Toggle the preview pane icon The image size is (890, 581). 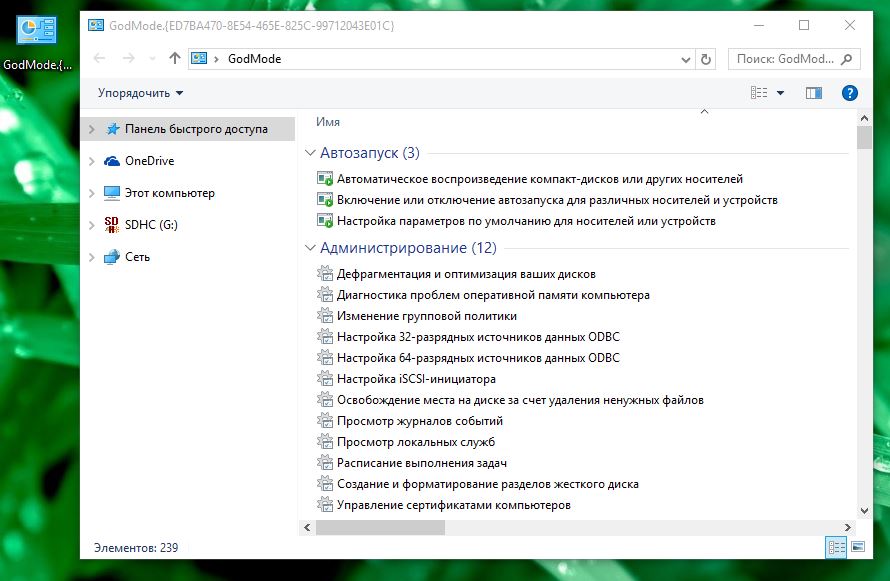(x=814, y=93)
